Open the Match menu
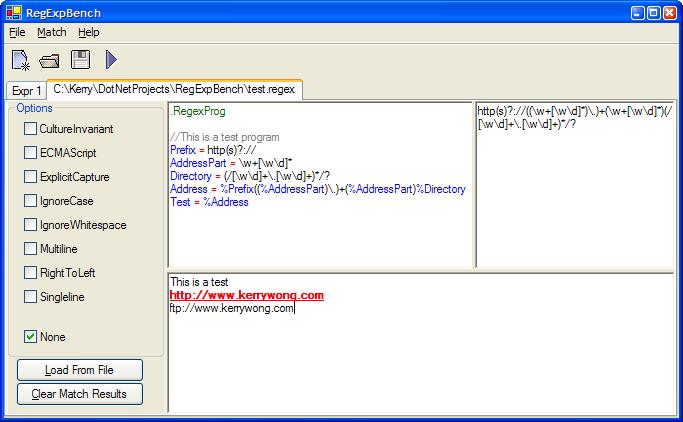 [x=52, y=32]
